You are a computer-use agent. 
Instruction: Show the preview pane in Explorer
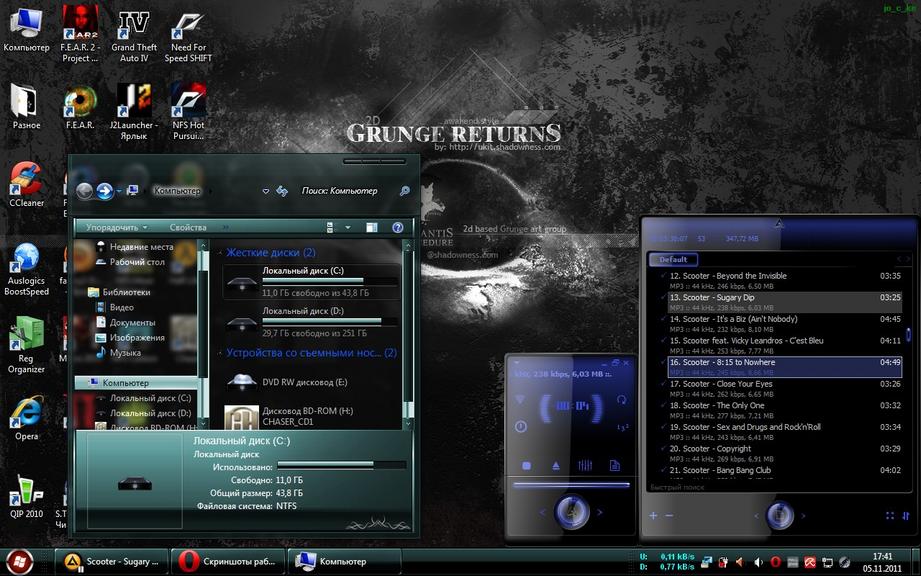click(x=372, y=228)
